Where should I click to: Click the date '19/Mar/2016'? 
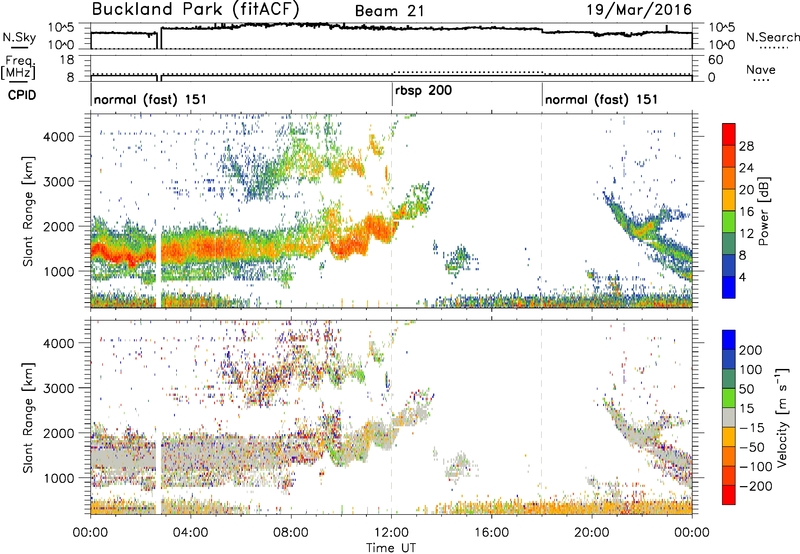(x=639, y=9)
